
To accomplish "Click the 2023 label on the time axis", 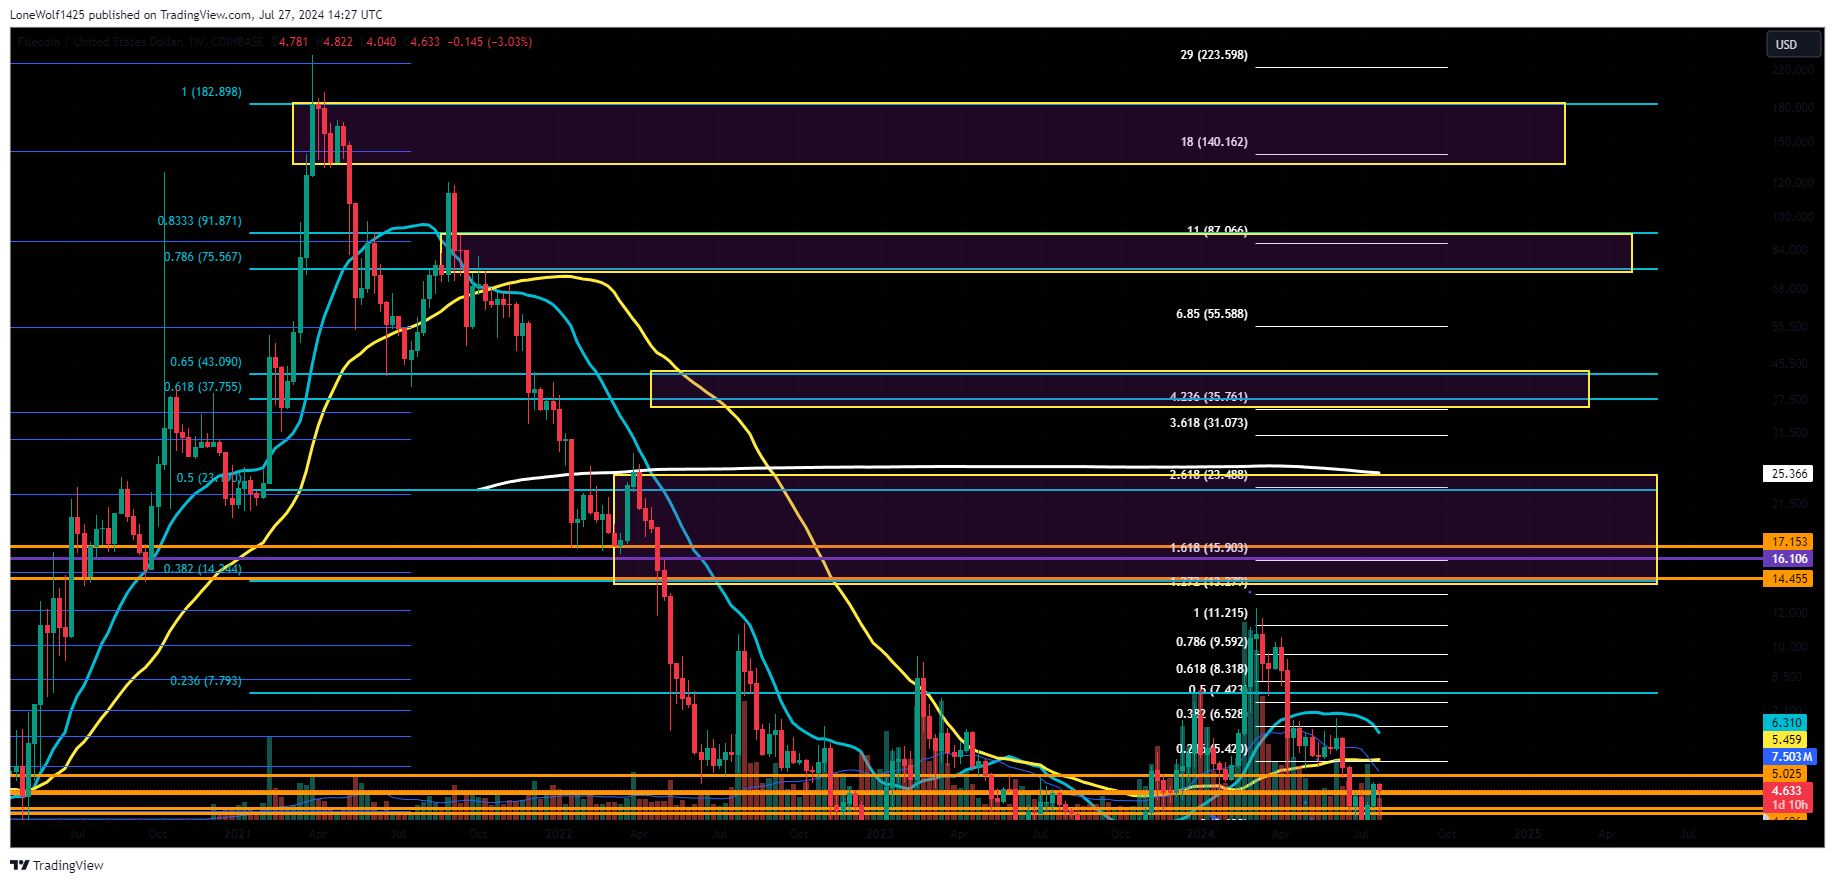I will pyautogui.click(x=879, y=834).
